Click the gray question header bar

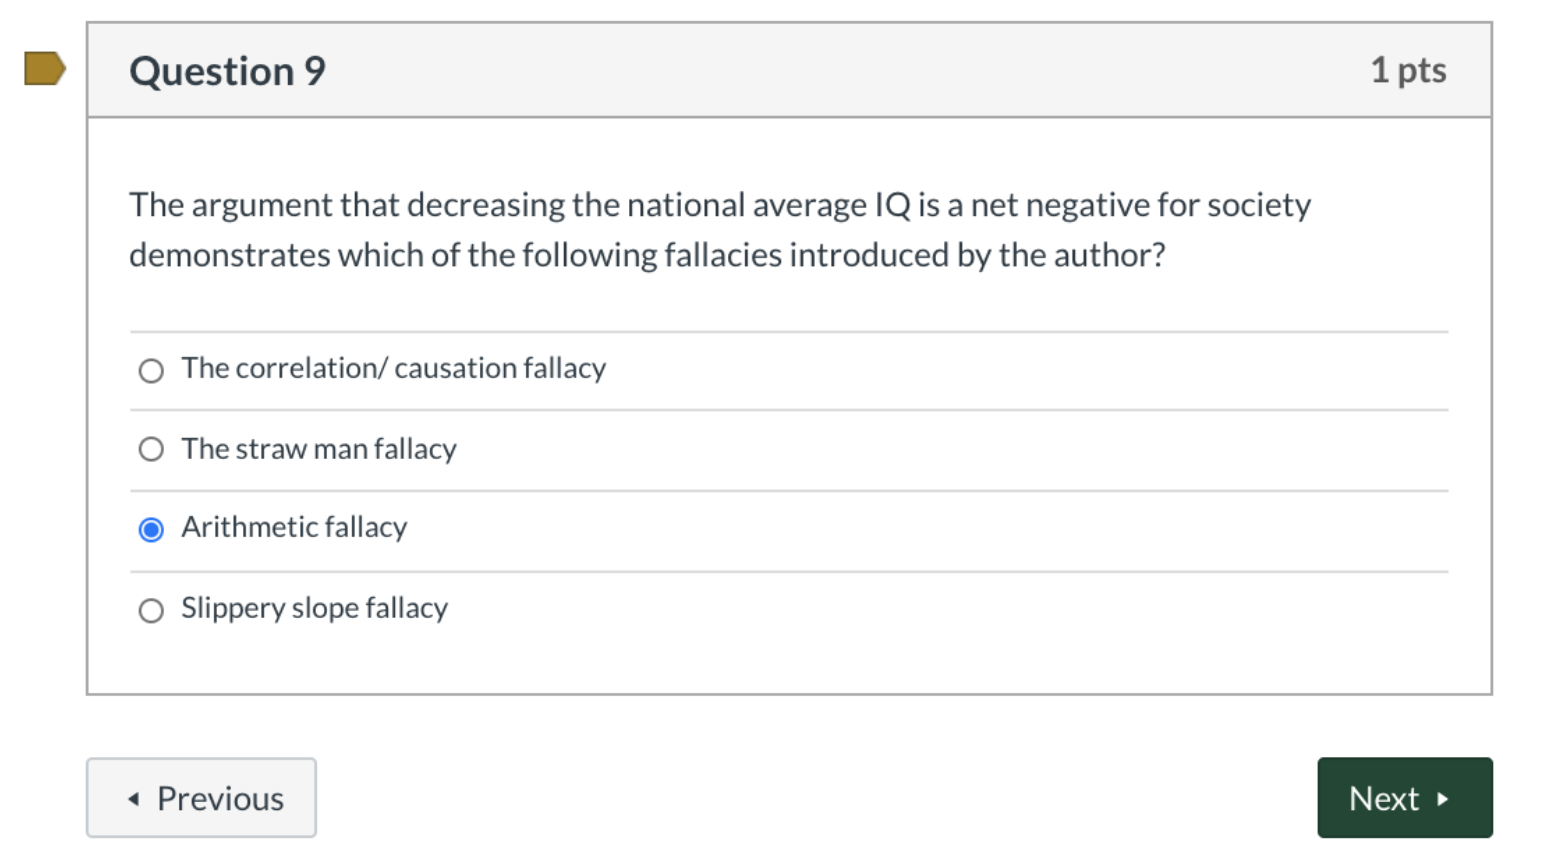click(x=780, y=69)
